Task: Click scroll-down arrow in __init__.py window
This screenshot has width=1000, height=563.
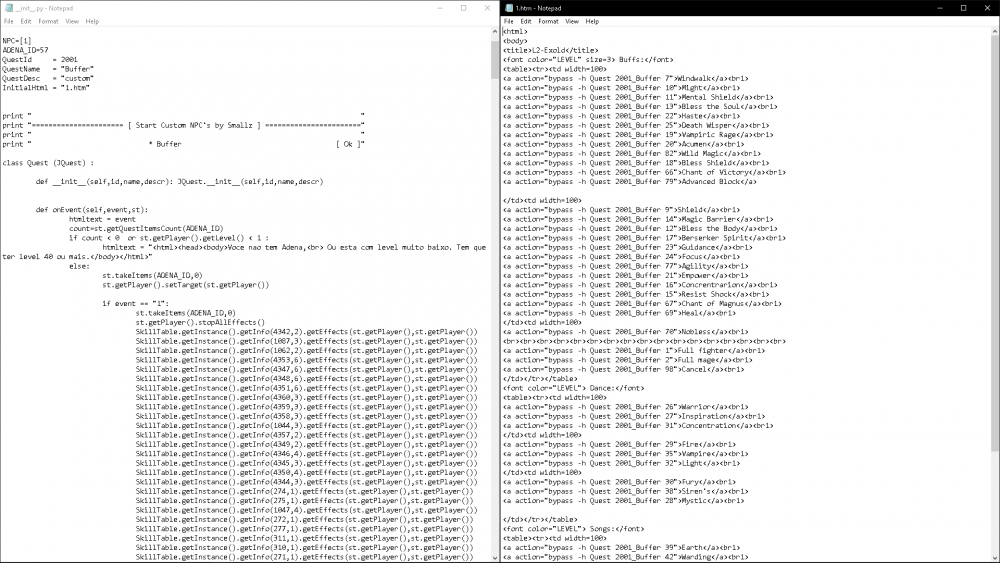Action: coord(495,557)
